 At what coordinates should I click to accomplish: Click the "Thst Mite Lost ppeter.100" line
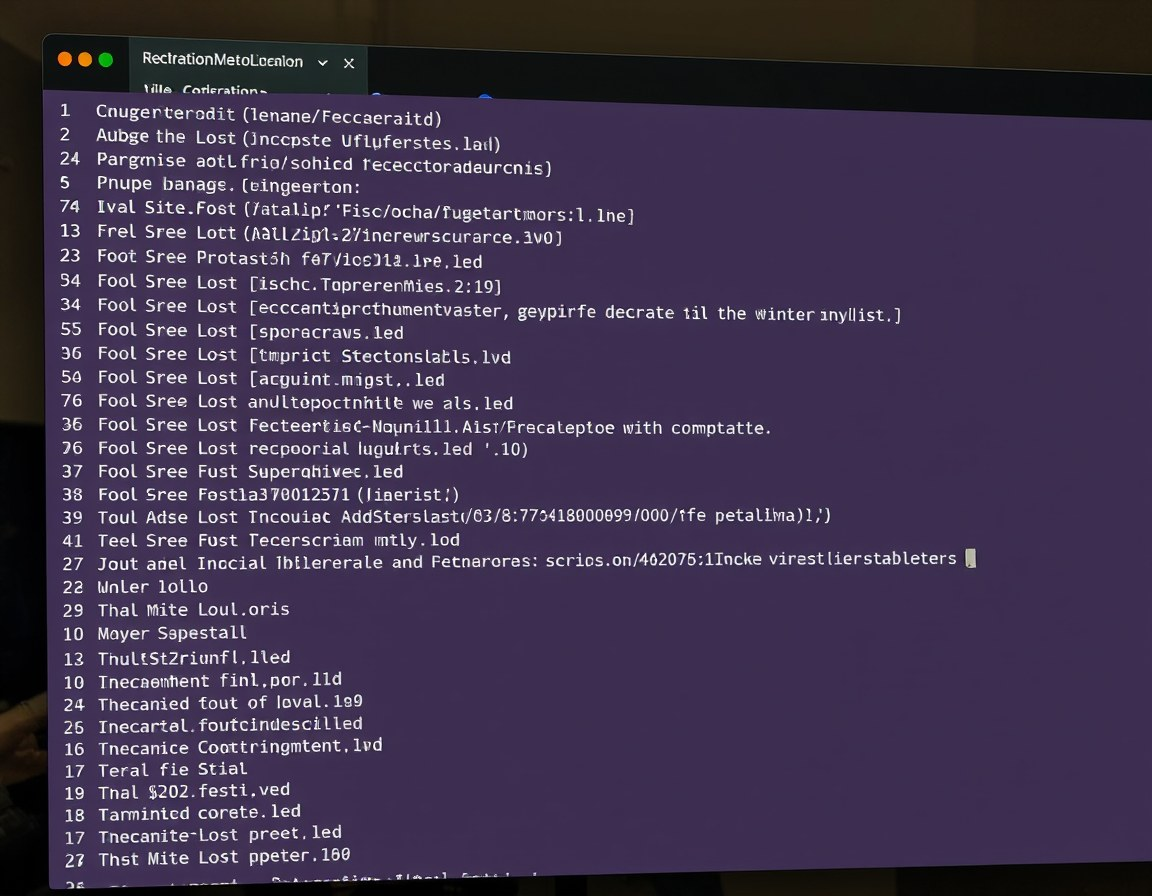click(224, 857)
